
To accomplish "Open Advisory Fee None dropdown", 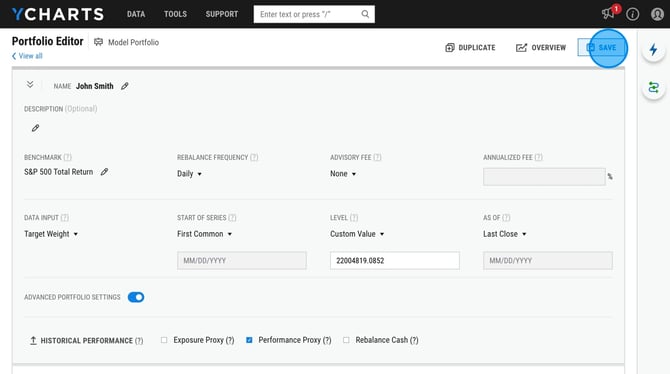I will tap(343, 174).
